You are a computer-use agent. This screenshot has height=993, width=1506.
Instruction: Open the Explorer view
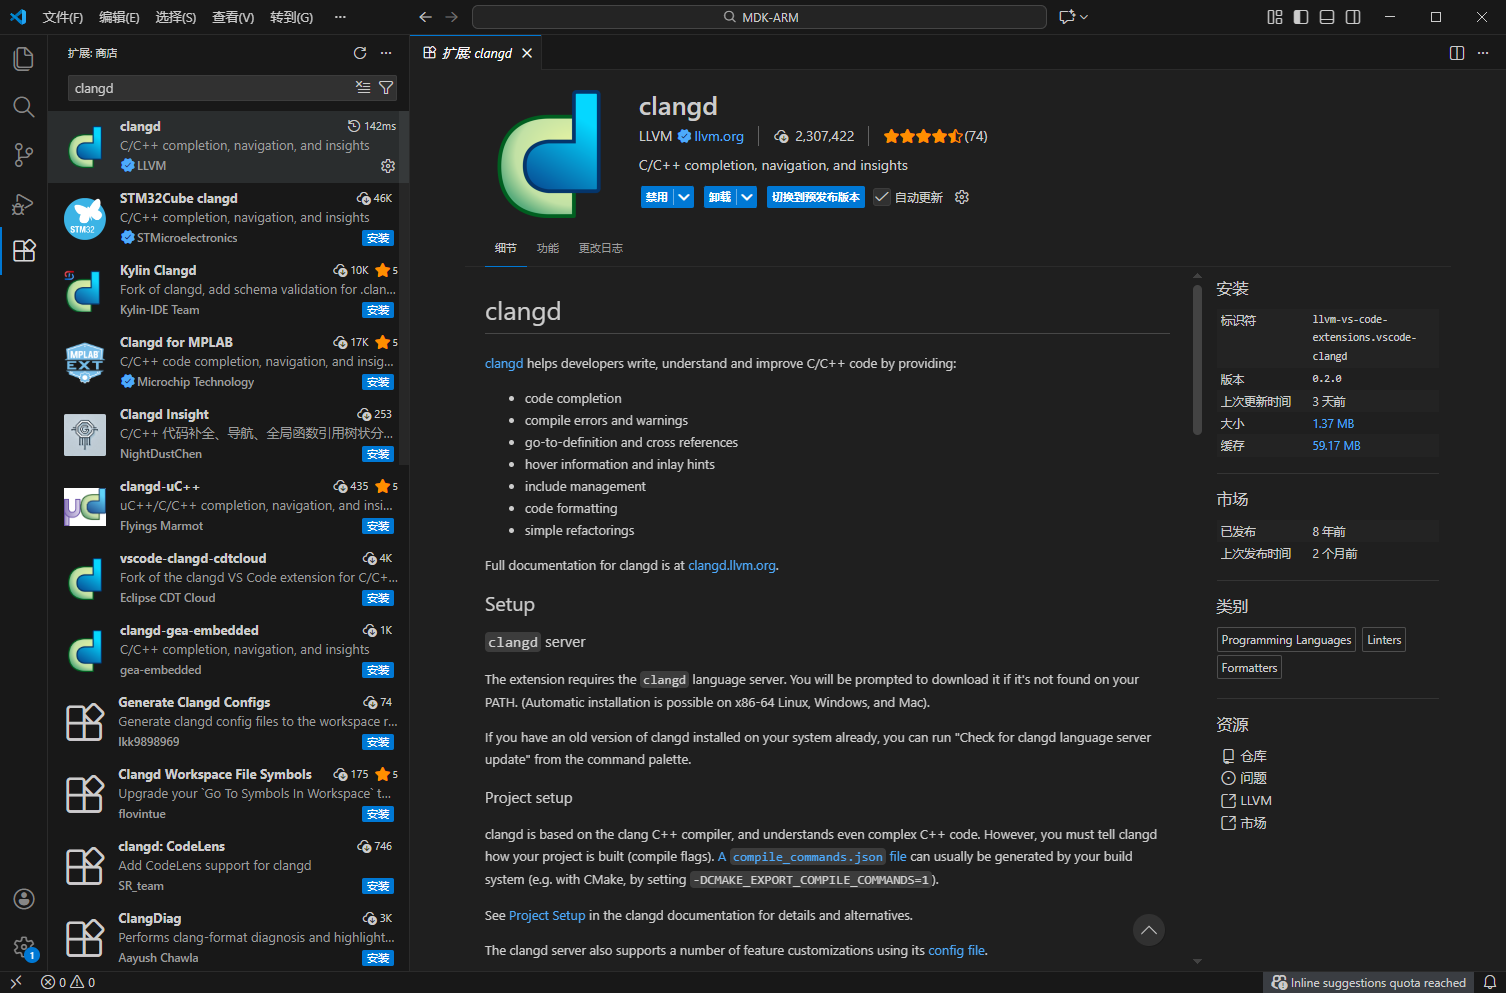[x=23, y=58]
